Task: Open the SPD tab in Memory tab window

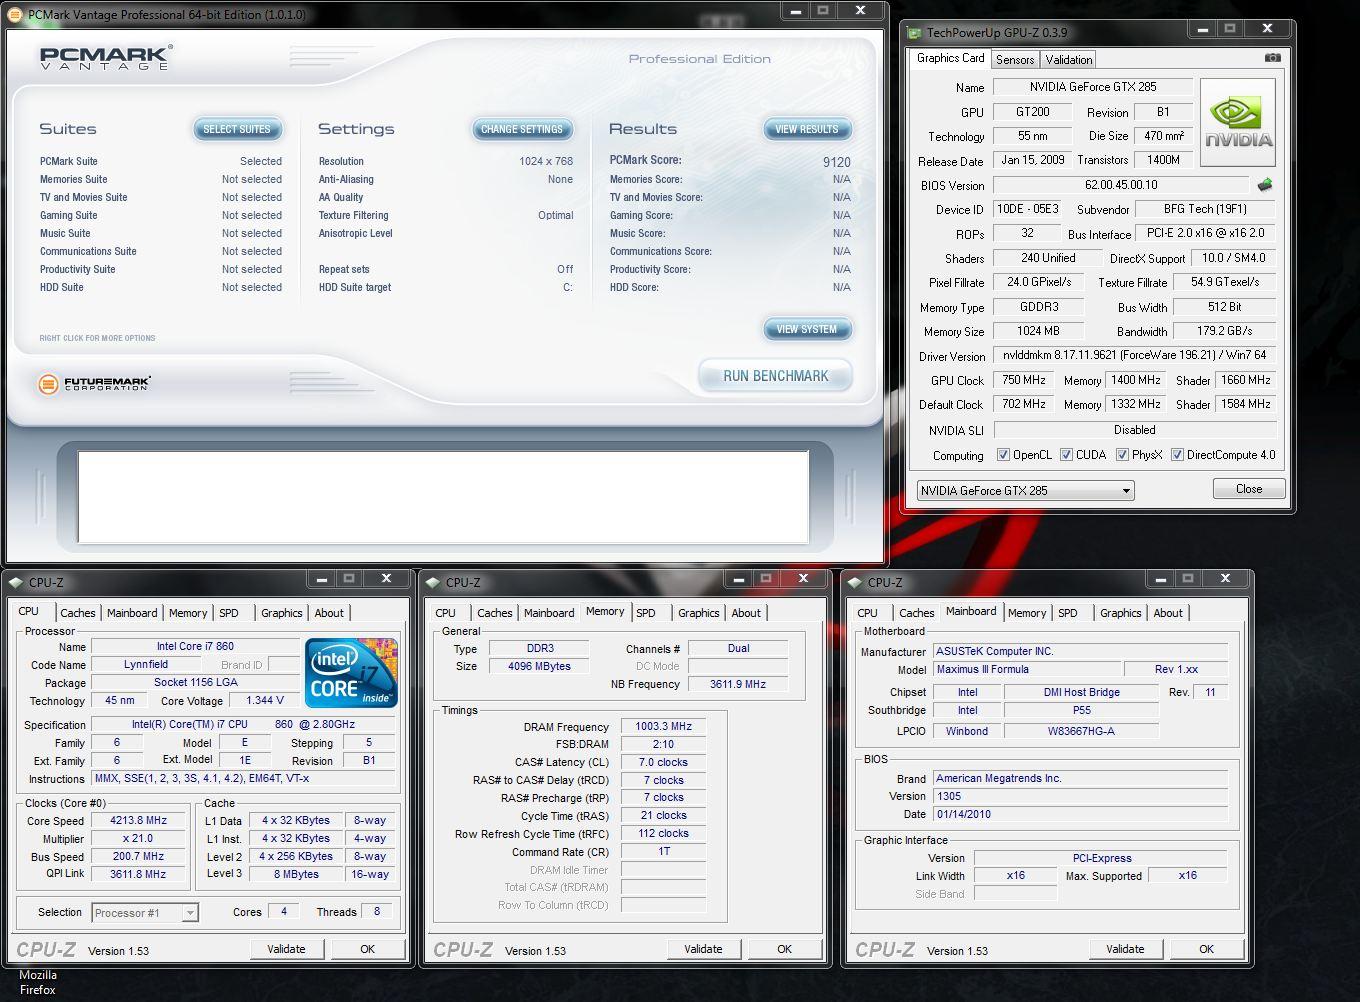Action: (646, 613)
